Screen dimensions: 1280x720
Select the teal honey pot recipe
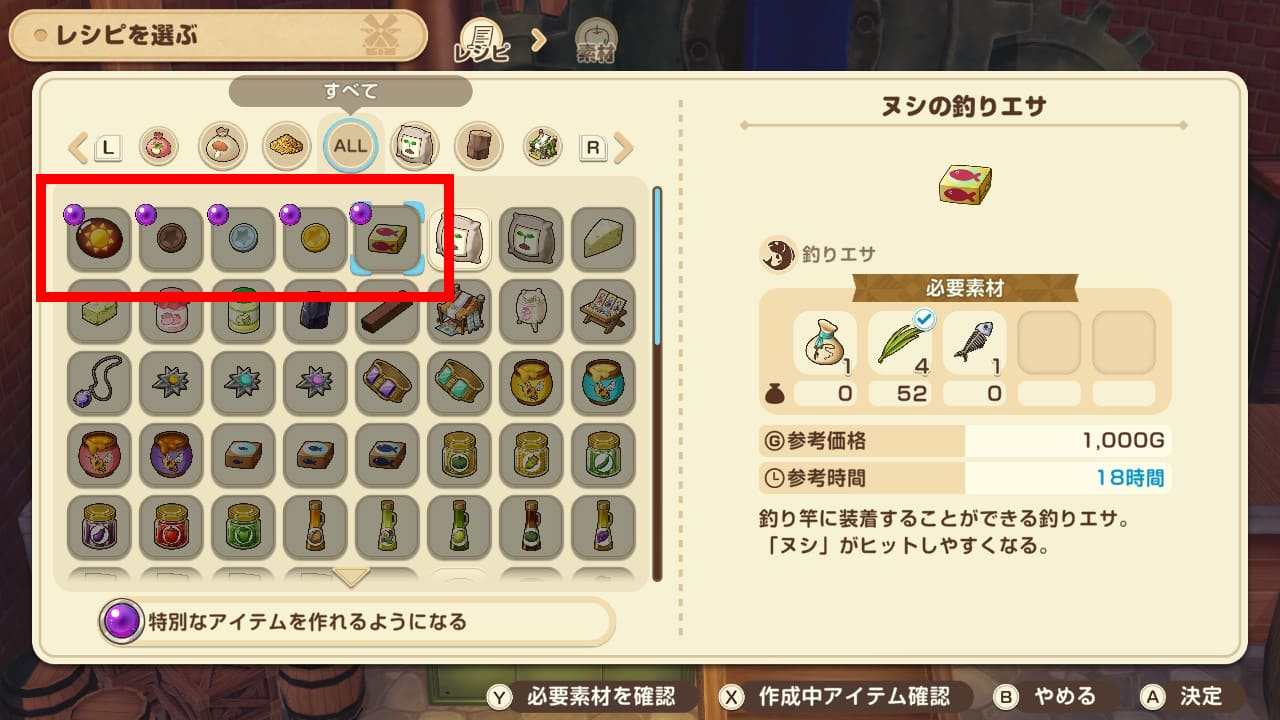click(603, 384)
